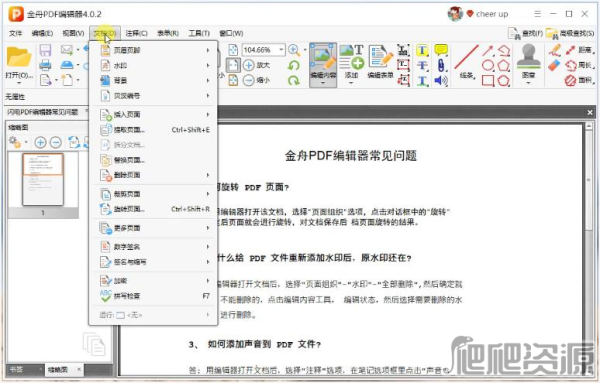Add a yellow sticky note comment
The image size is (600, 383).
click(x=441, y=50)
